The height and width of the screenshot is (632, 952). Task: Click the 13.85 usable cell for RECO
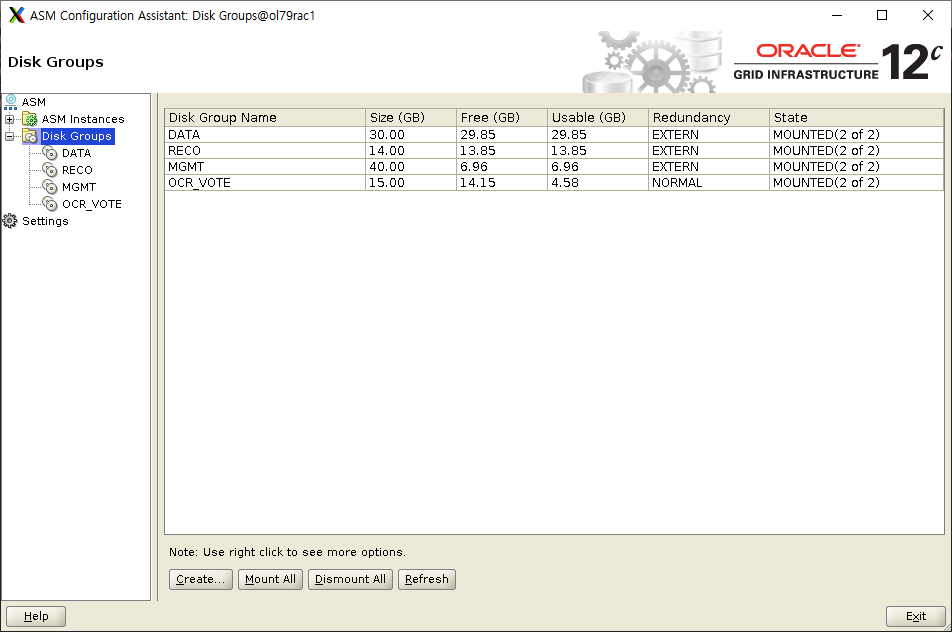pyautogui.click(x=597, y=151)
